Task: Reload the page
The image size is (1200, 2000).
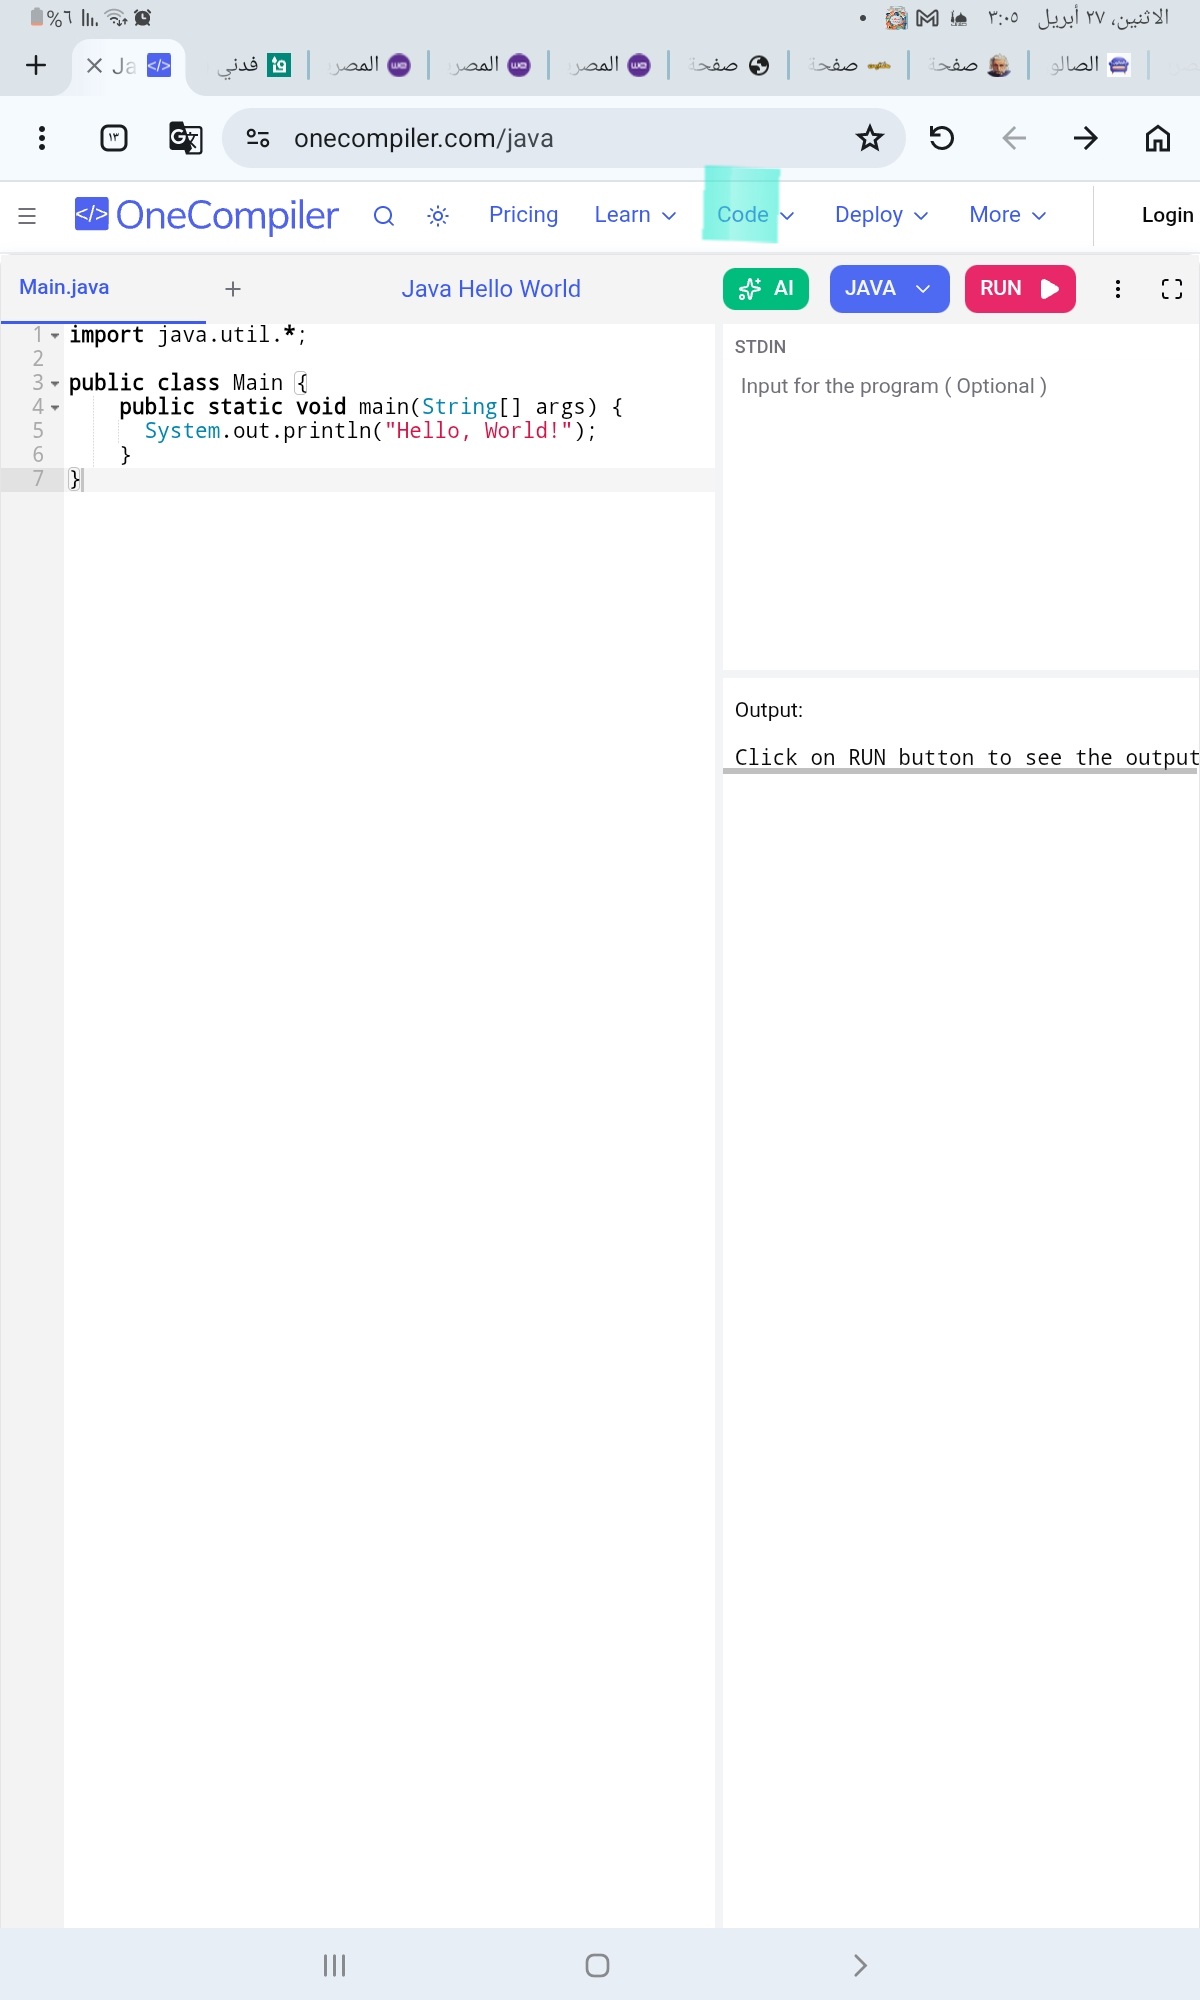Action: tap(942, 138)
